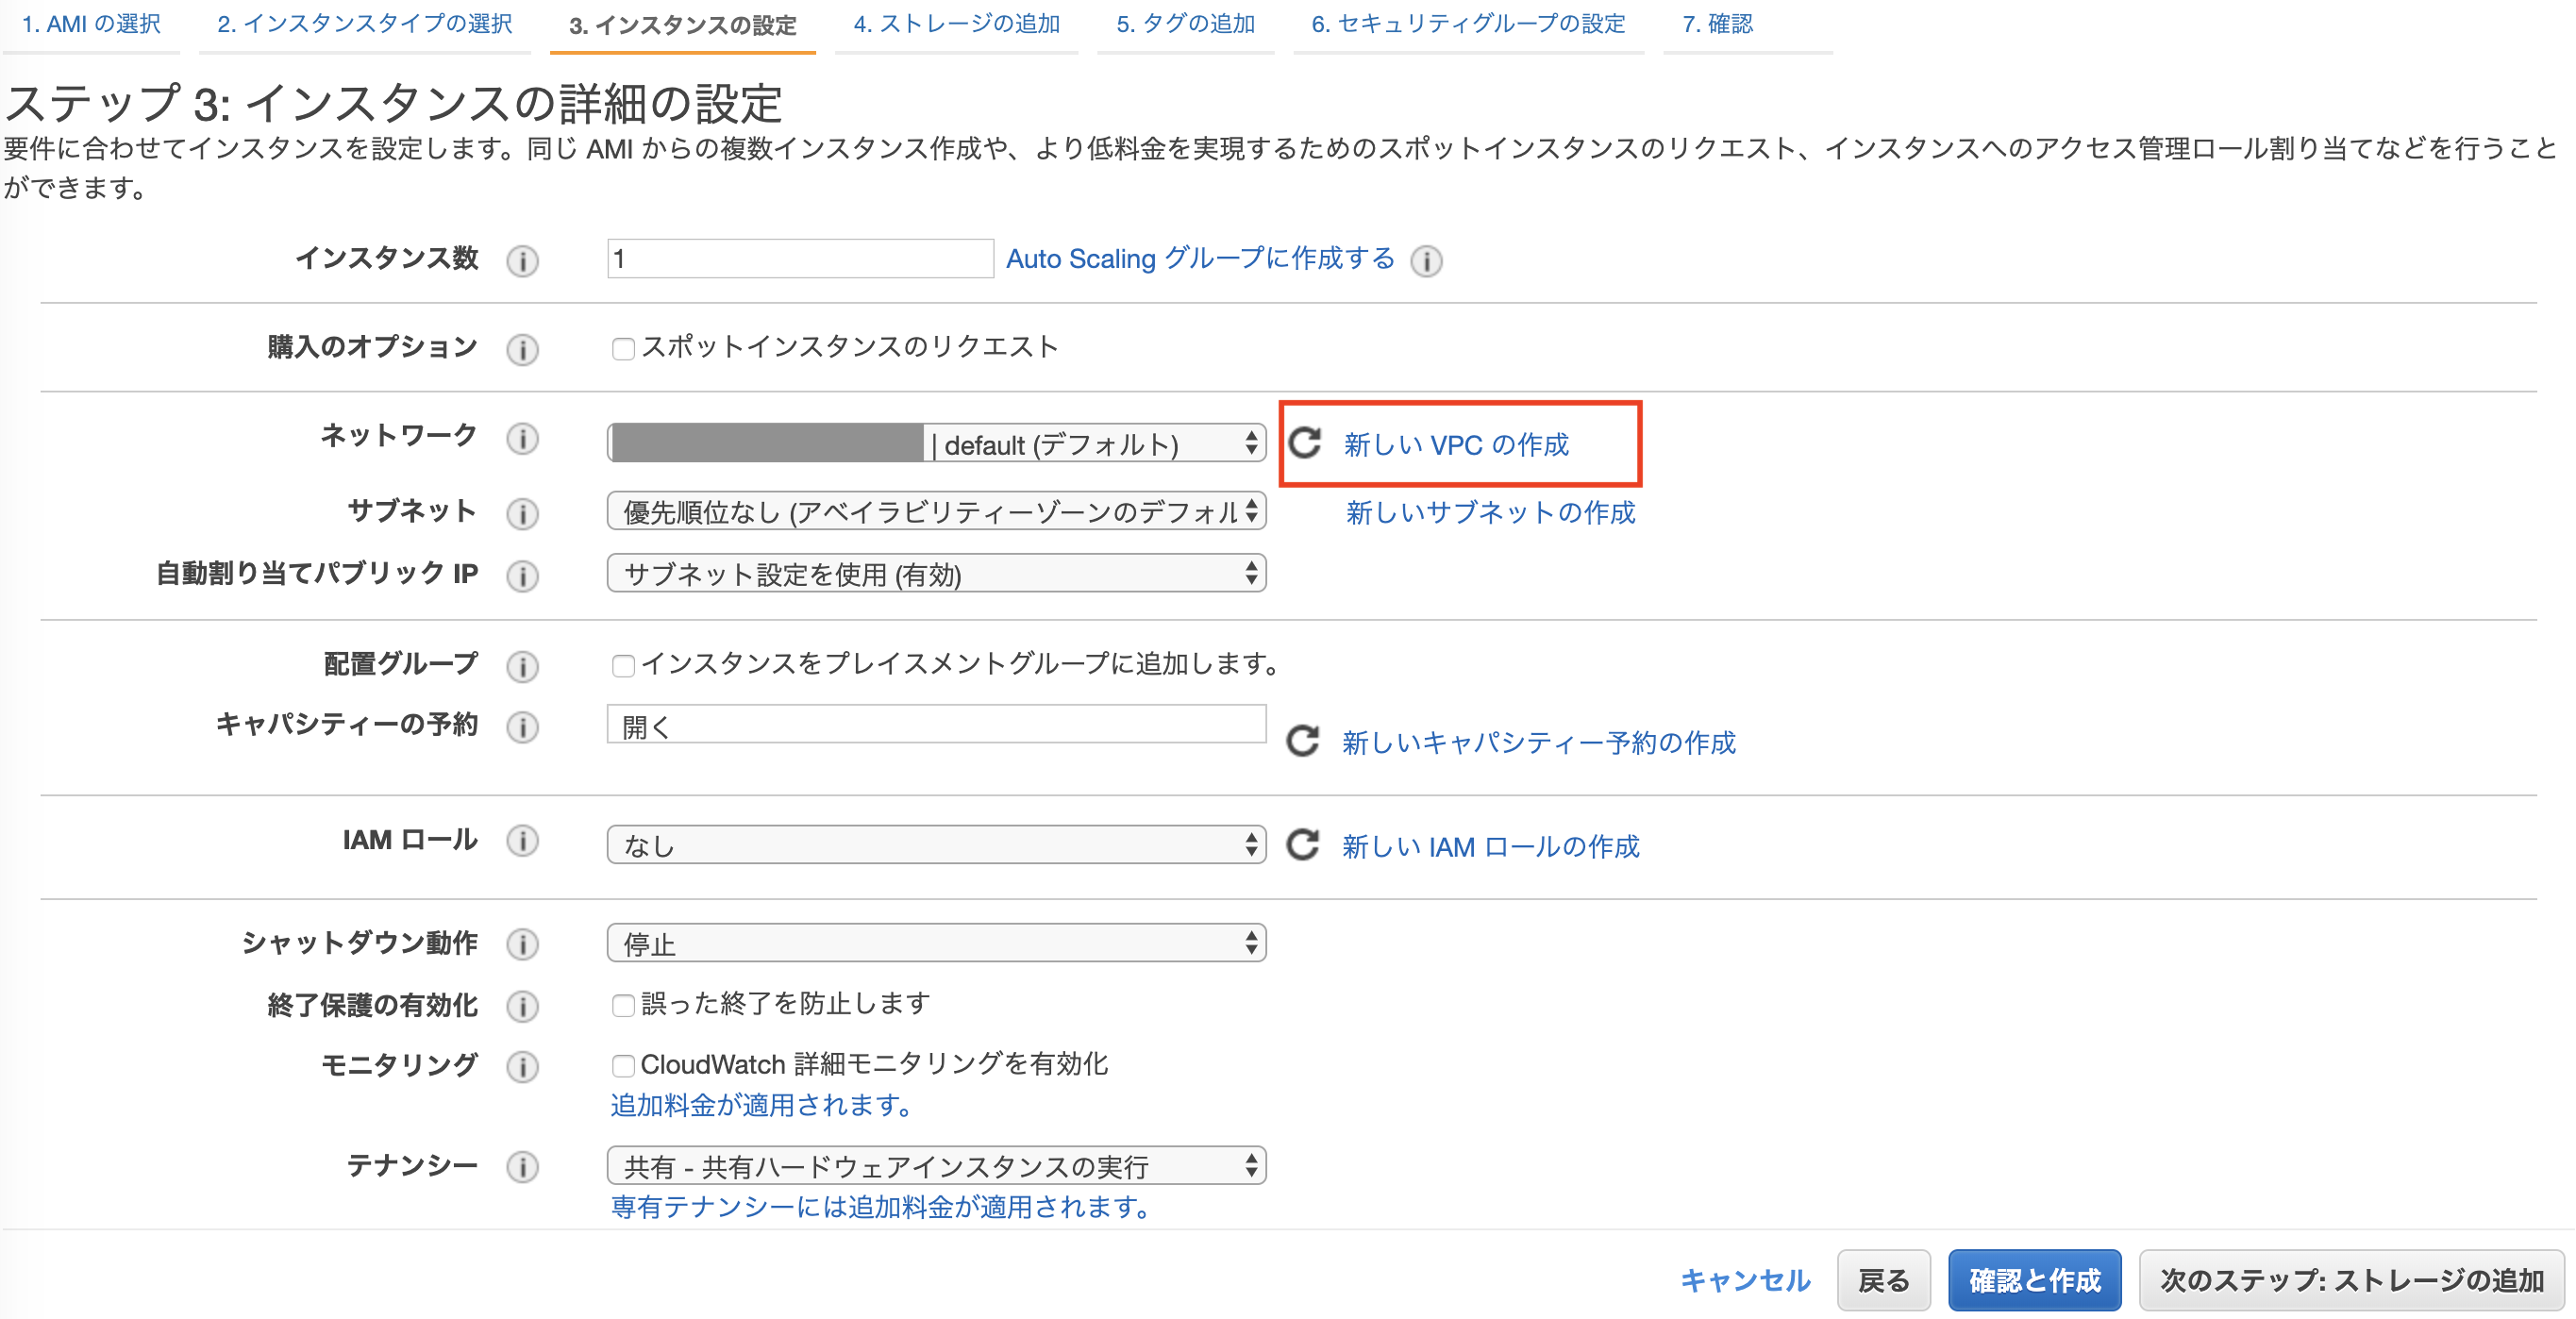This screenshot has height=1319, width=2576.
Task: Refresh the VPC network list
Action: coord(1305,444)
